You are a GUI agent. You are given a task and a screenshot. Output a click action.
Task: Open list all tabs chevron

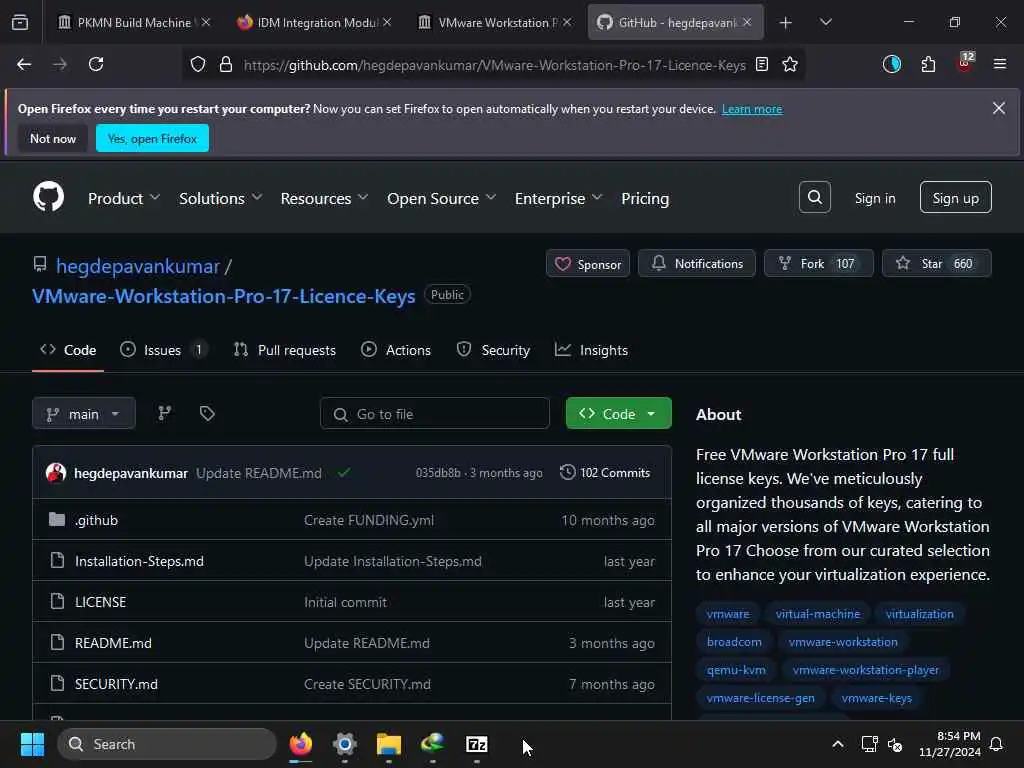pos(825,22)
